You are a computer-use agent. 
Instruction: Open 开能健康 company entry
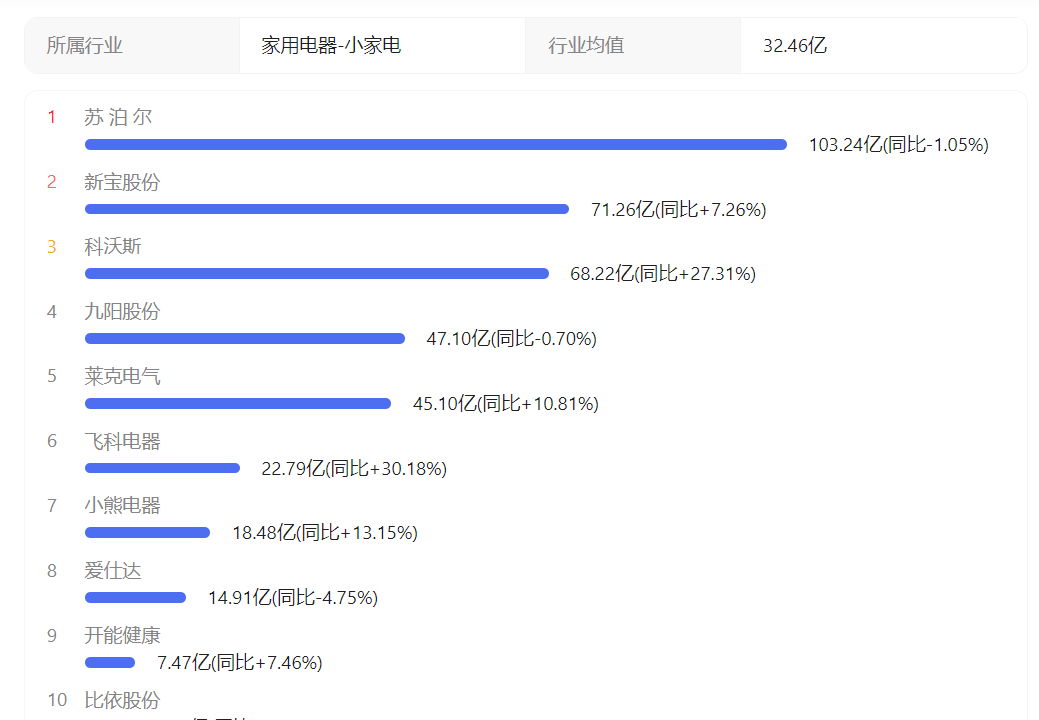pyautogui.click(x=122, y=635)
